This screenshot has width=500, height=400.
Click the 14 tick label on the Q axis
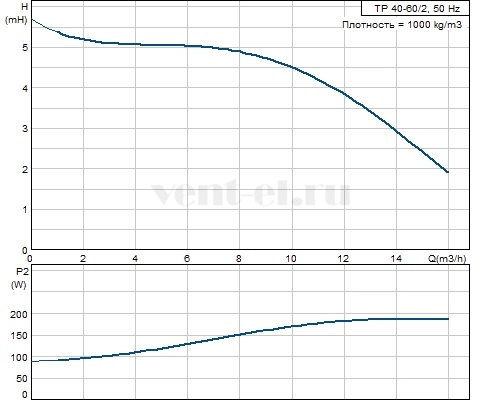tap(396, 258)
